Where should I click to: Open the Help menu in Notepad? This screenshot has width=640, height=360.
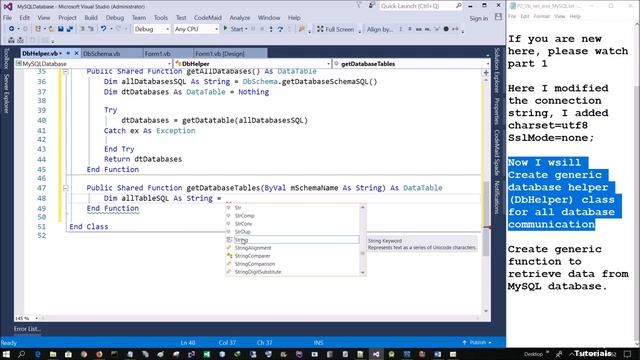pos(575,16)
